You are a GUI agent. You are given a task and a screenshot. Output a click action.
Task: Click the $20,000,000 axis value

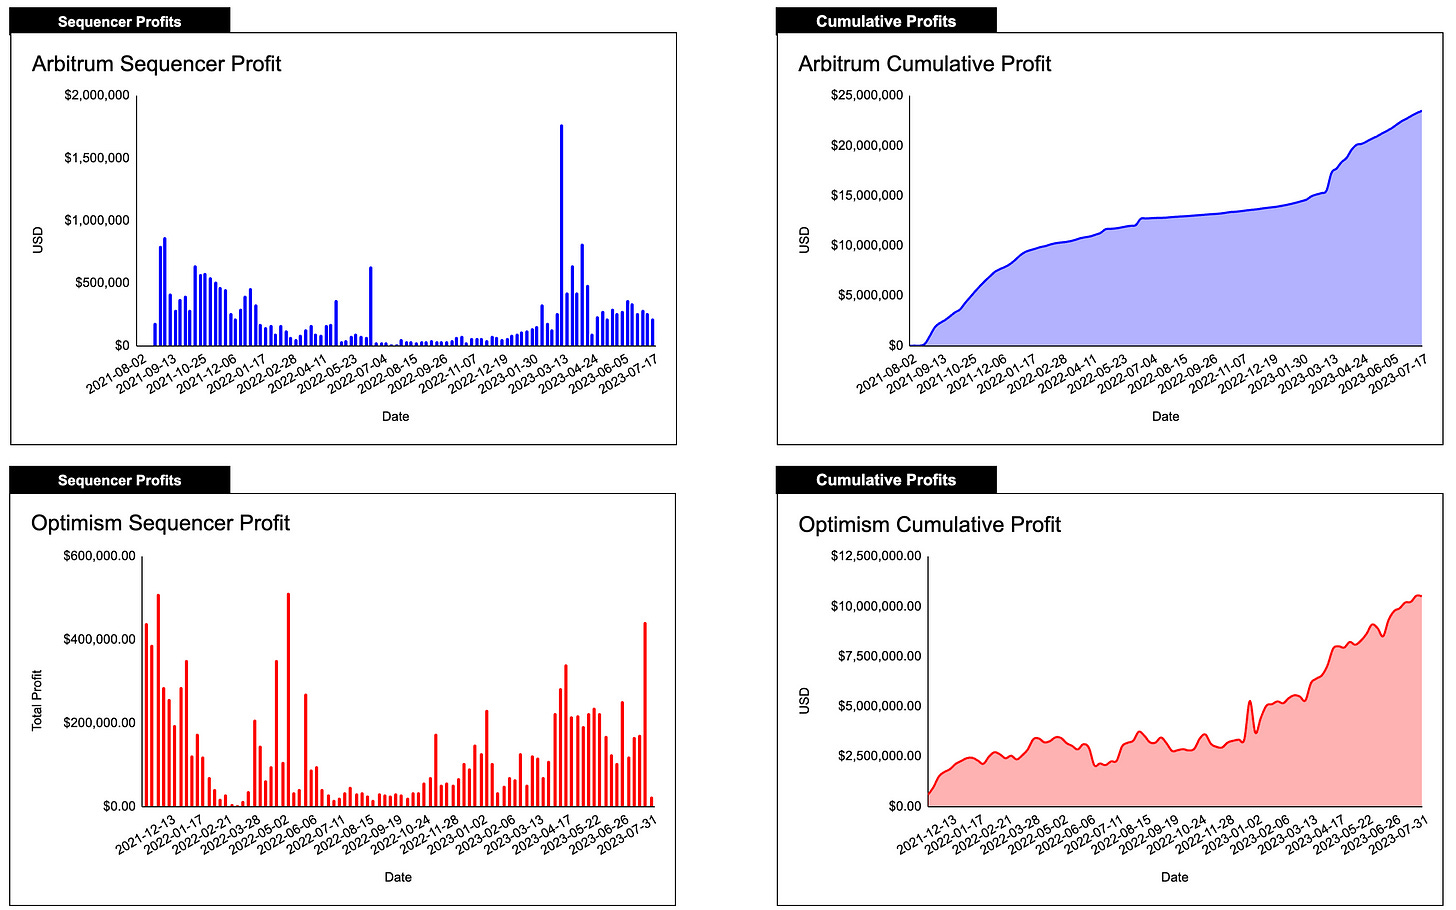pyautogui.click(x=867, y=146)
